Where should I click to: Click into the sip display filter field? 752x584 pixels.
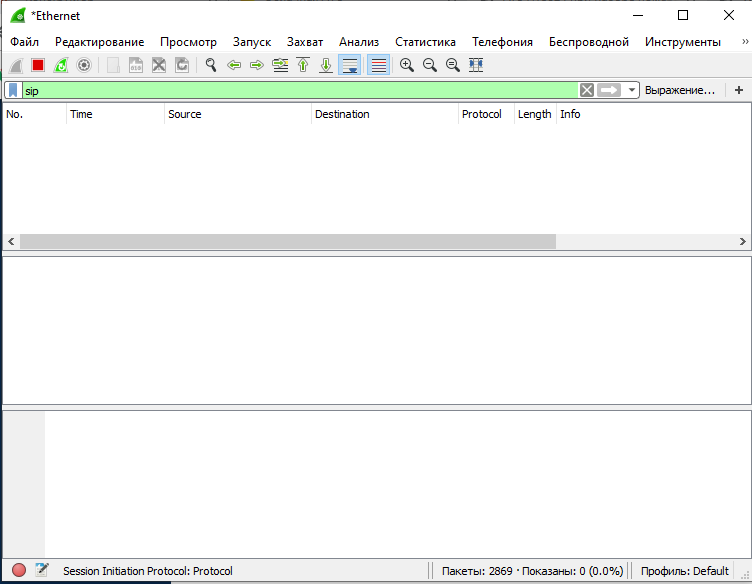tap(300, 90)
